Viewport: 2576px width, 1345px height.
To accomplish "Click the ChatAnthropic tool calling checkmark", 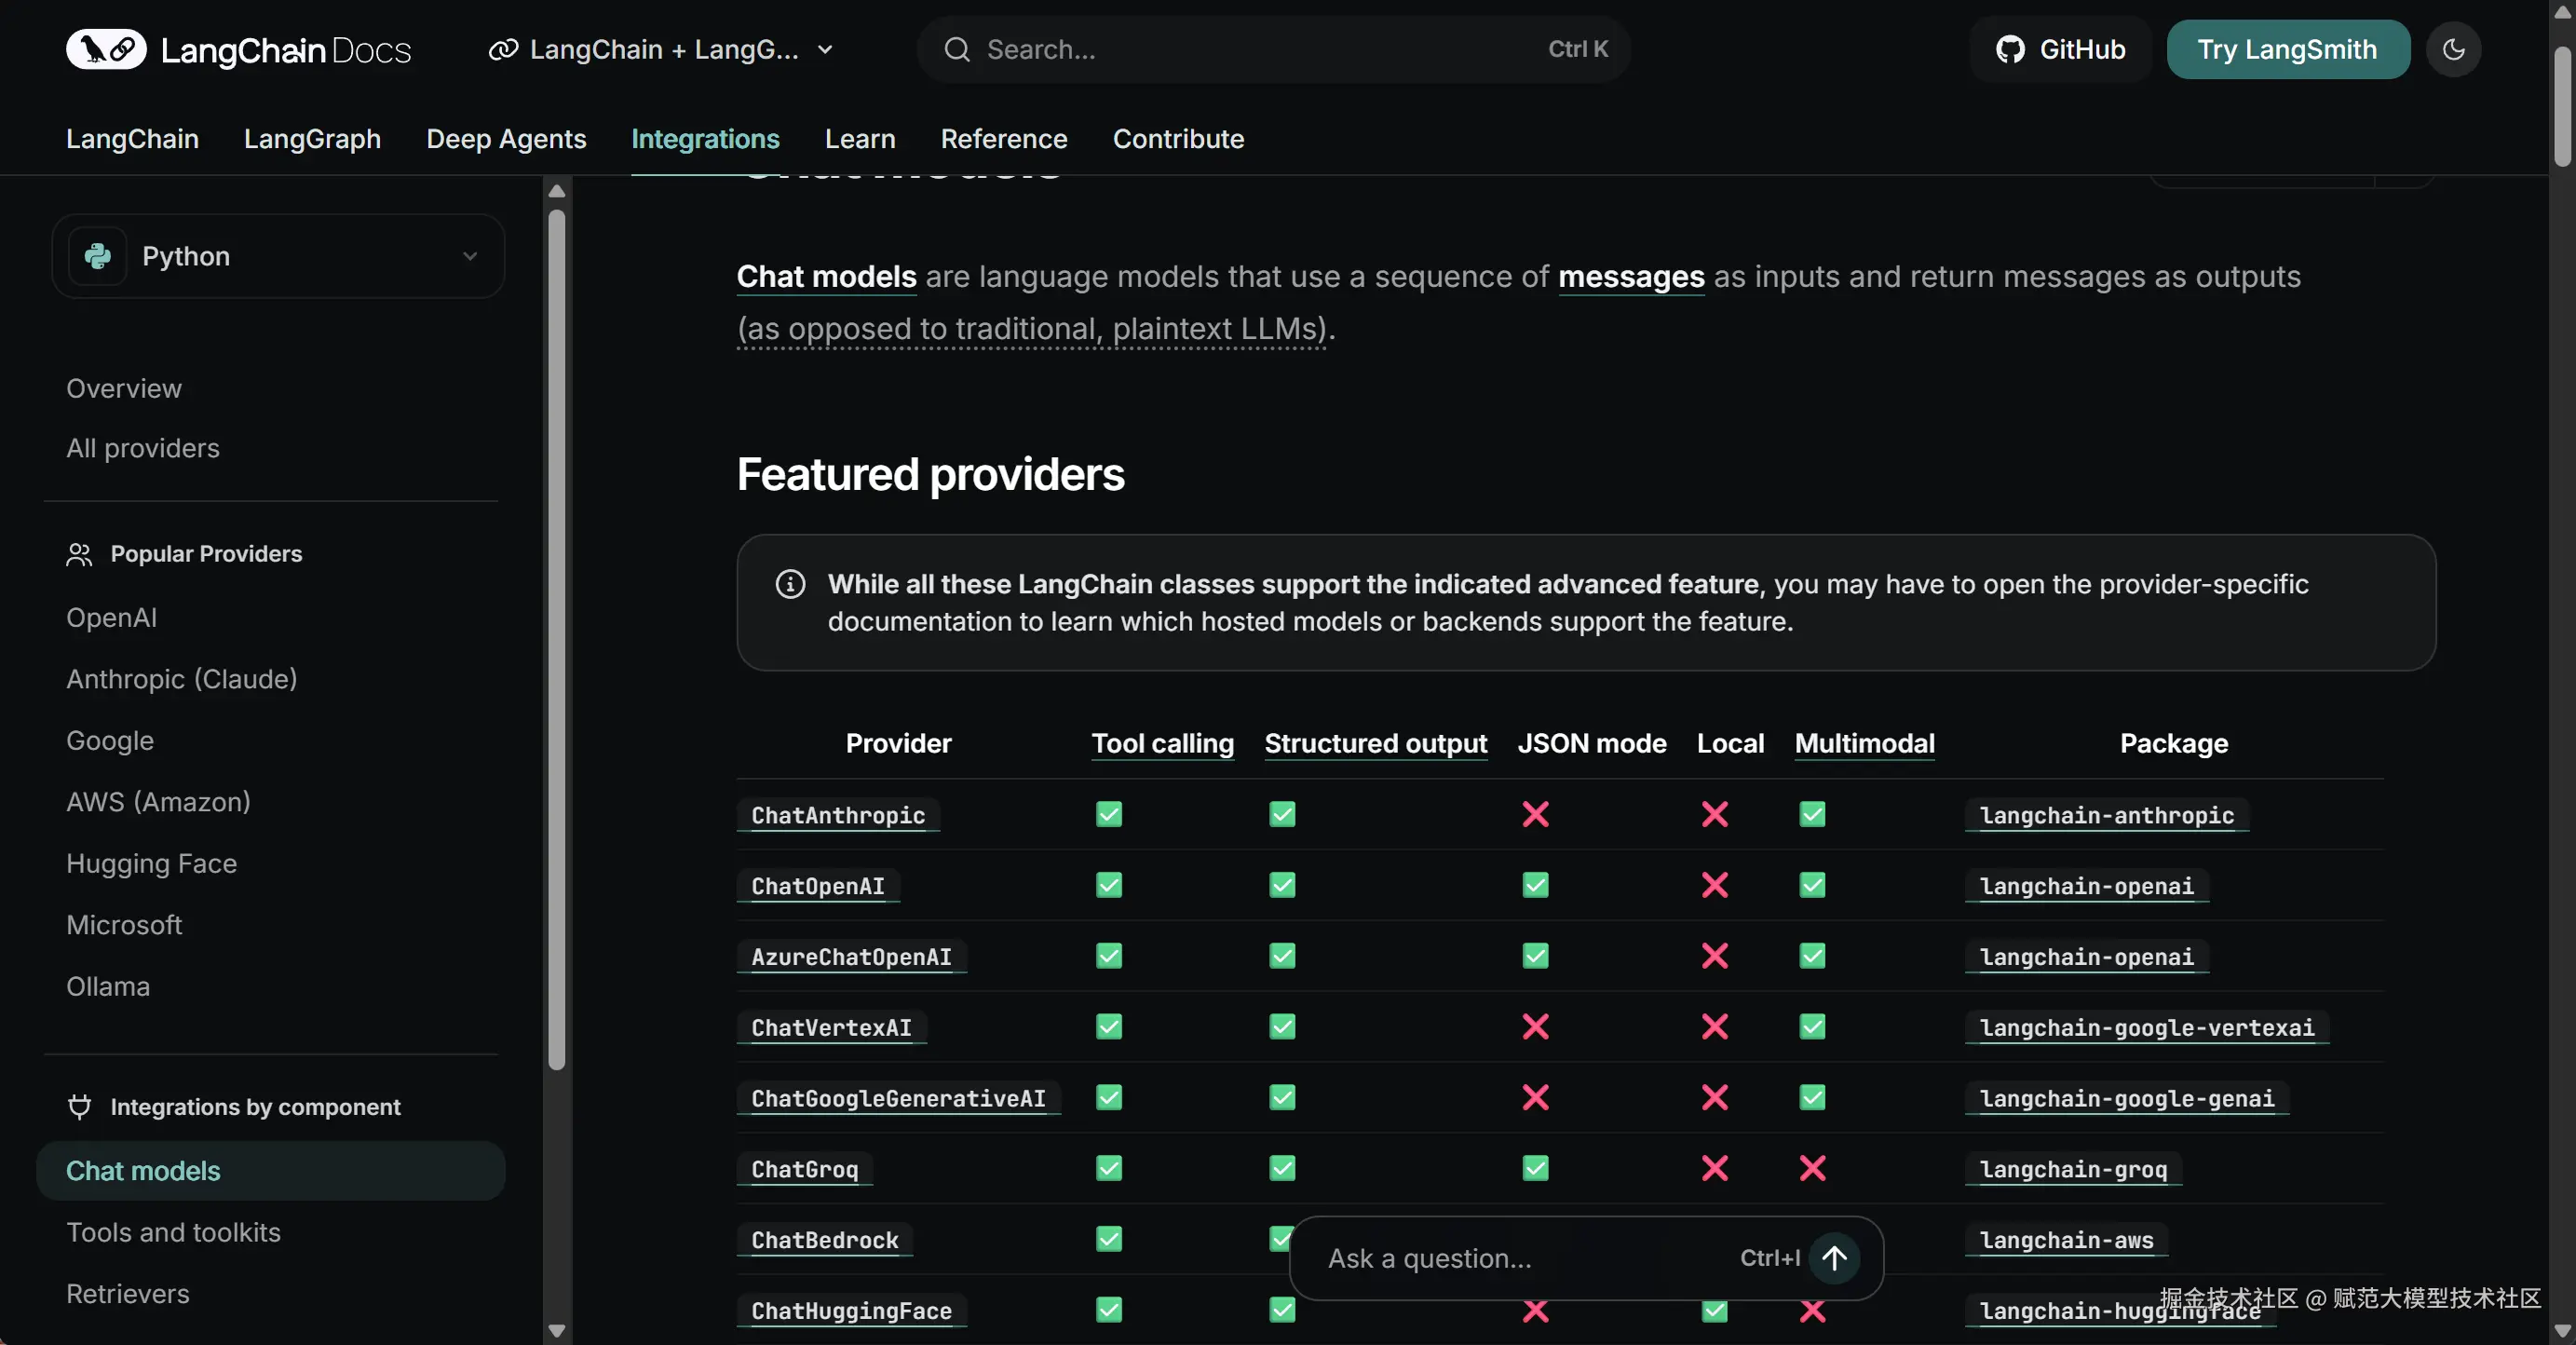I will pos(1109,814).
